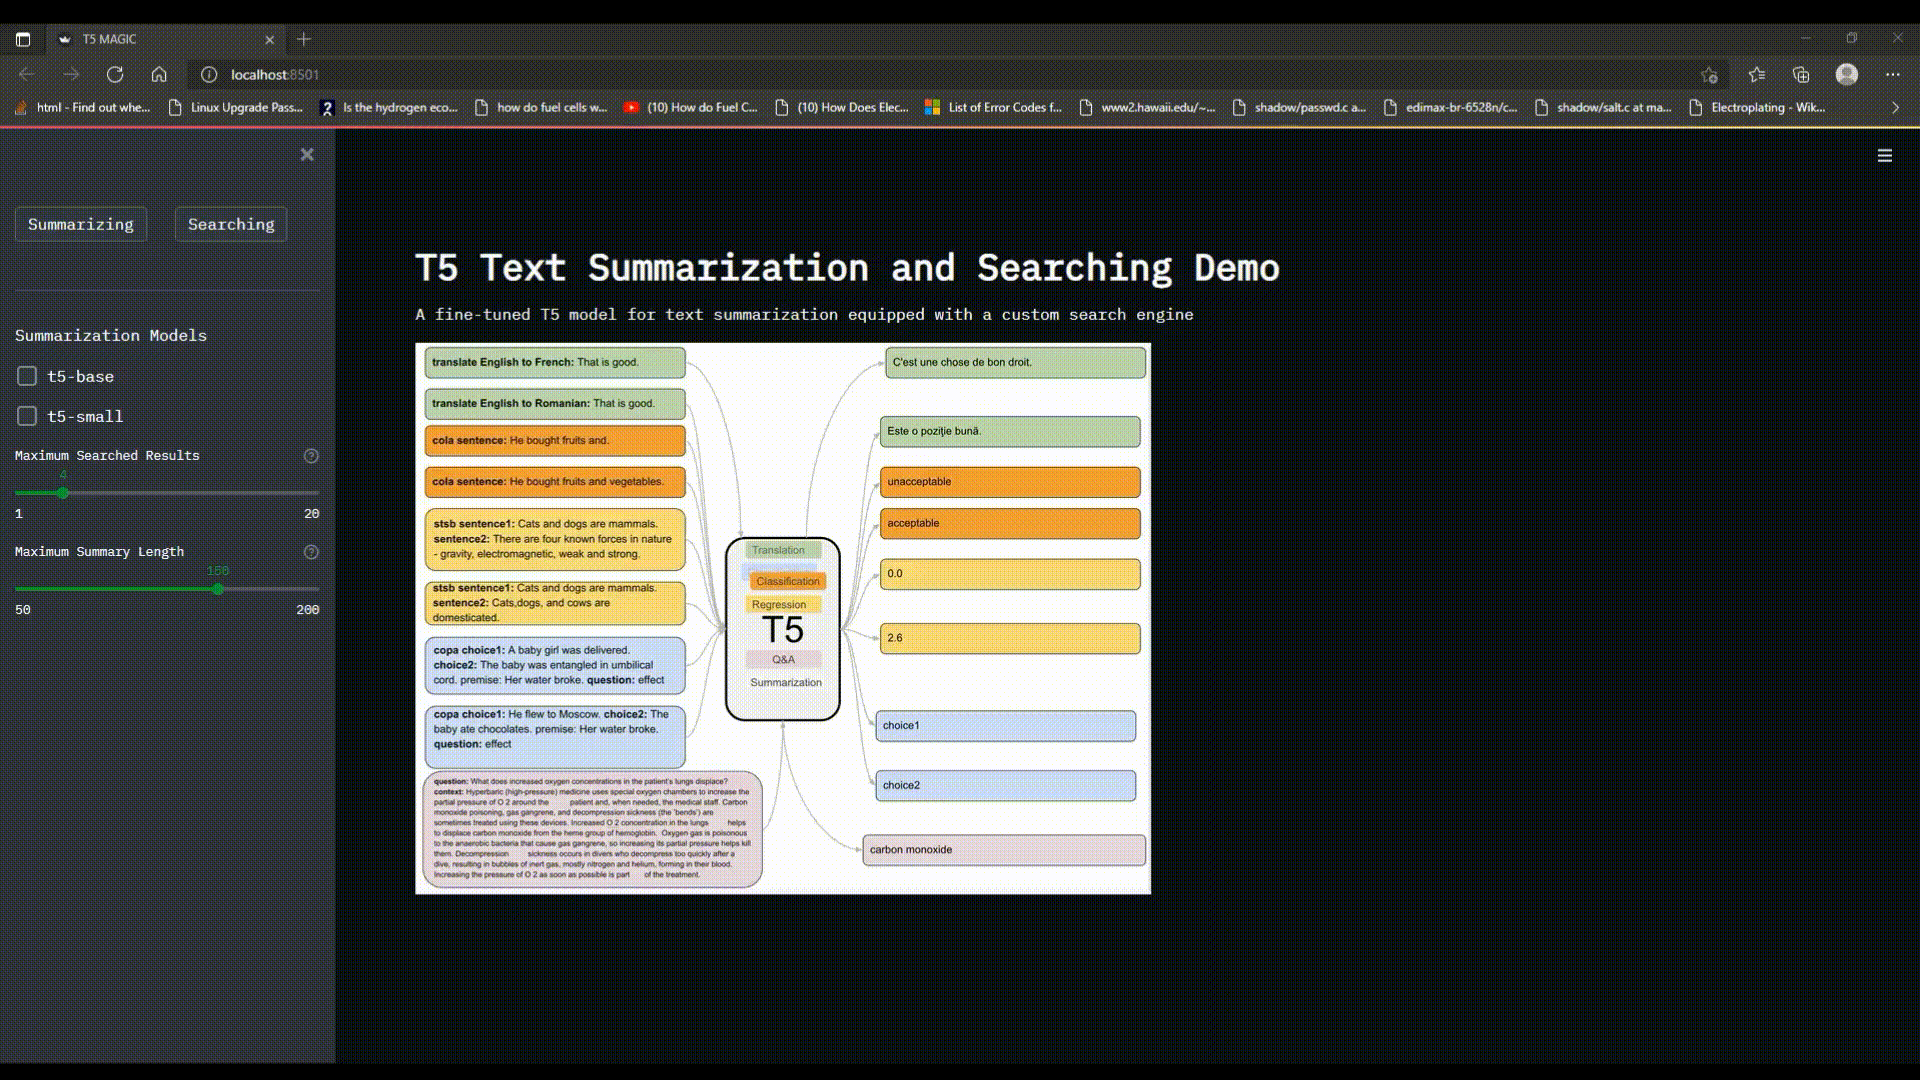Open the tab actions menu icon
This screenshot has width=1920, height=1080.
click(x=23, y=39)
